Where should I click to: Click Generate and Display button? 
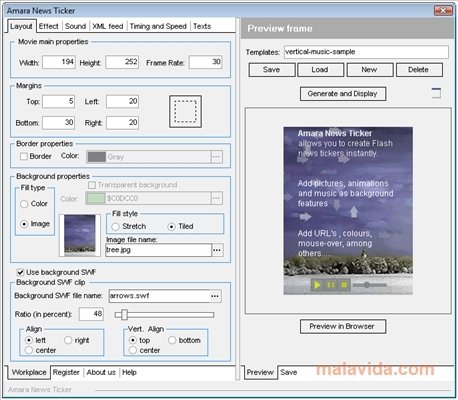[x=343, y=94]
